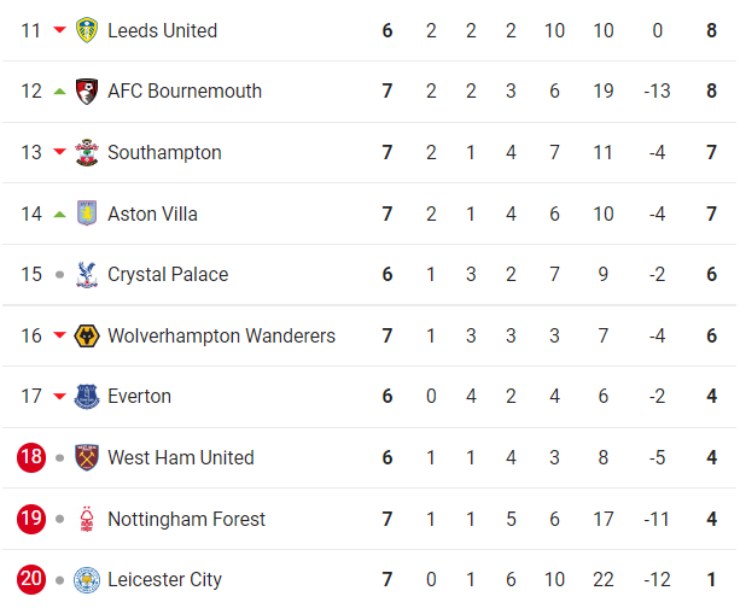Click Leicester City's points total

[711, 580]
